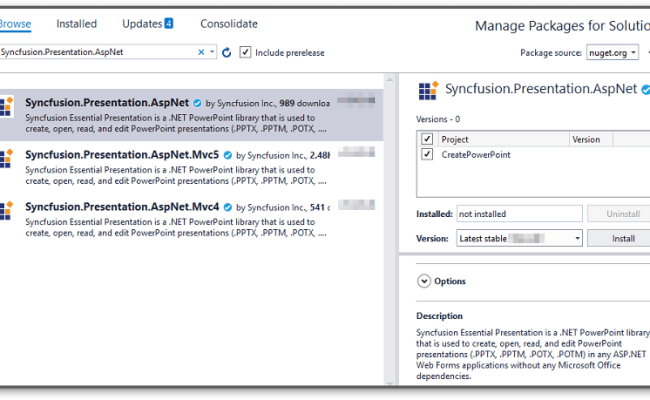Switch to the Browse tab
Viewport: 650px width, 400px height.
15,24
